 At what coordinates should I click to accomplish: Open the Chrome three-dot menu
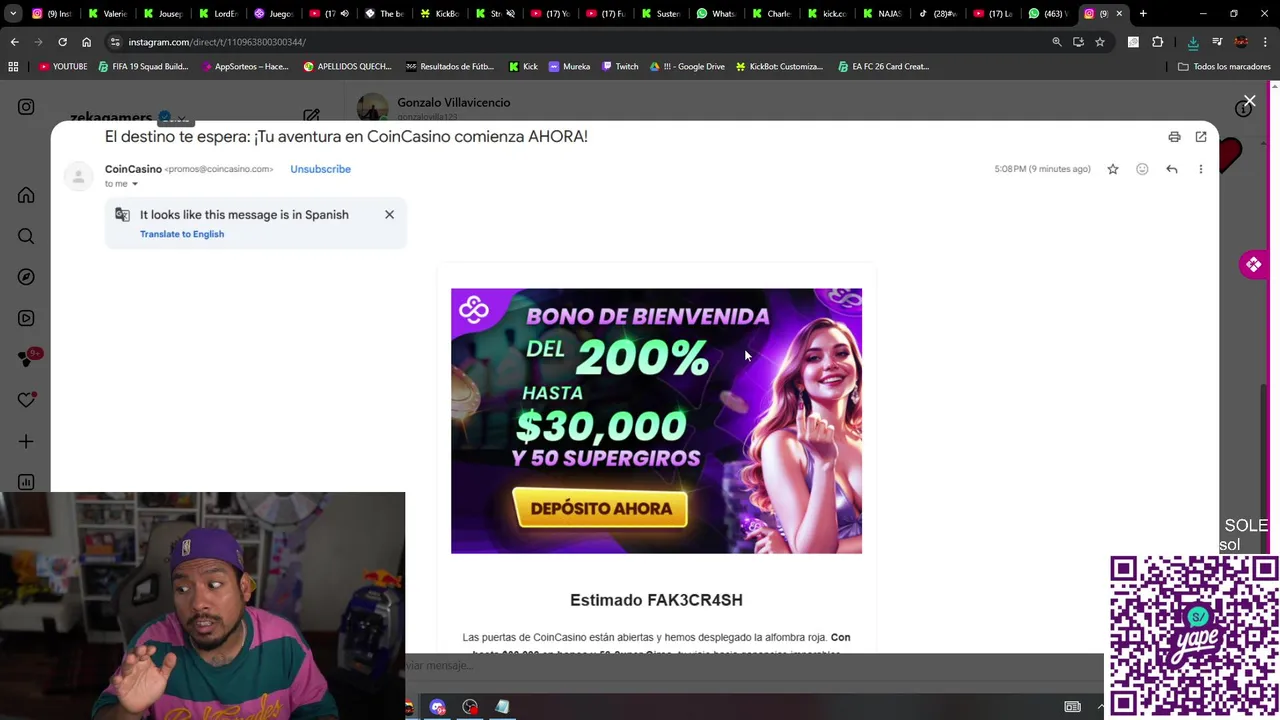coord(1266,42)
